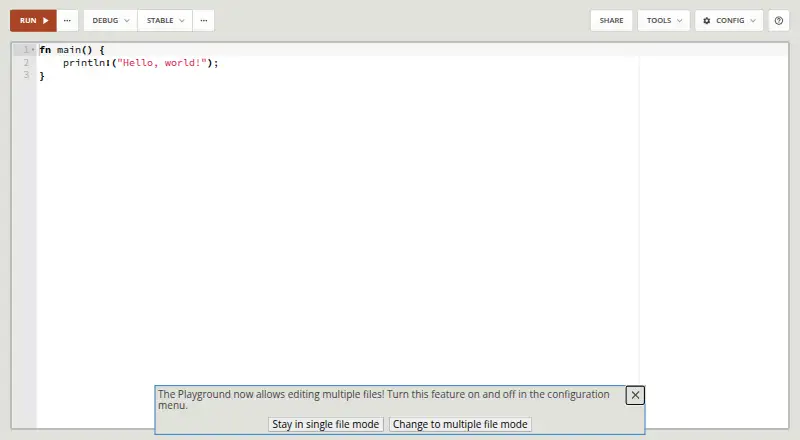Click the SHARE button
Screen dimensions: 800x440
pyautogui.click(x=611, y=20)
